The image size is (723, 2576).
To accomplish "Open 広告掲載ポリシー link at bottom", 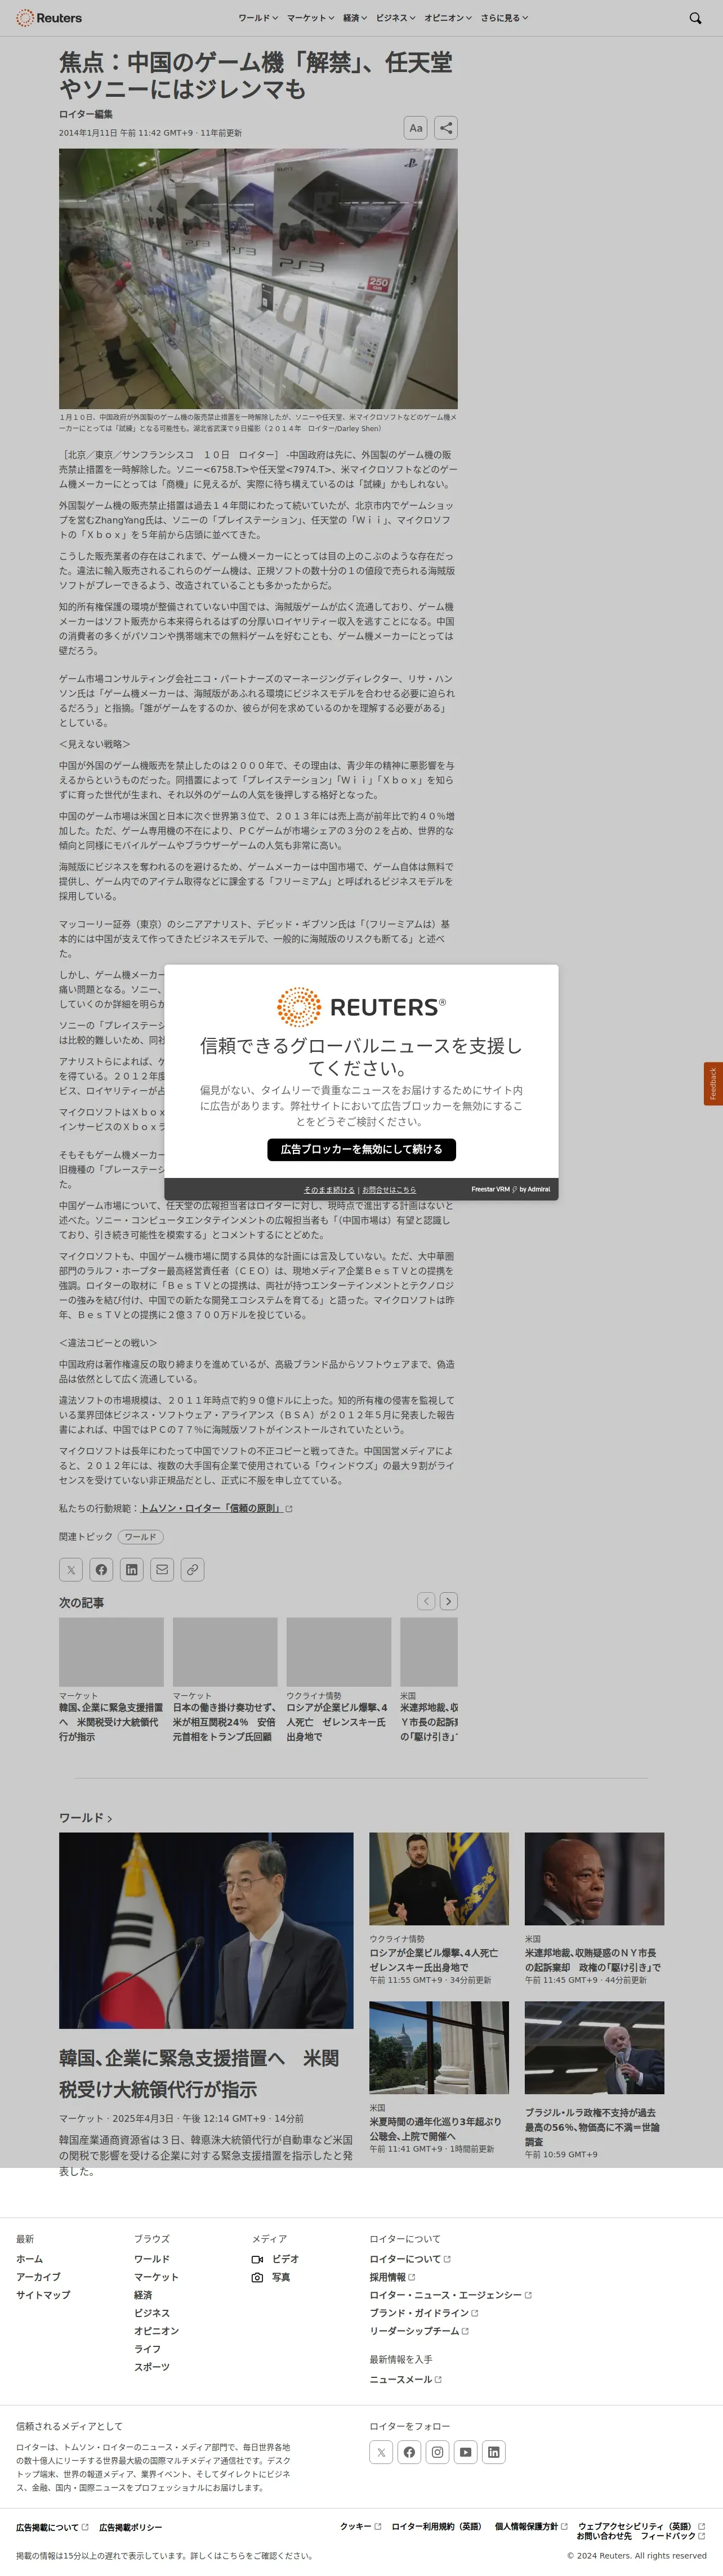I will point(130,2527).
